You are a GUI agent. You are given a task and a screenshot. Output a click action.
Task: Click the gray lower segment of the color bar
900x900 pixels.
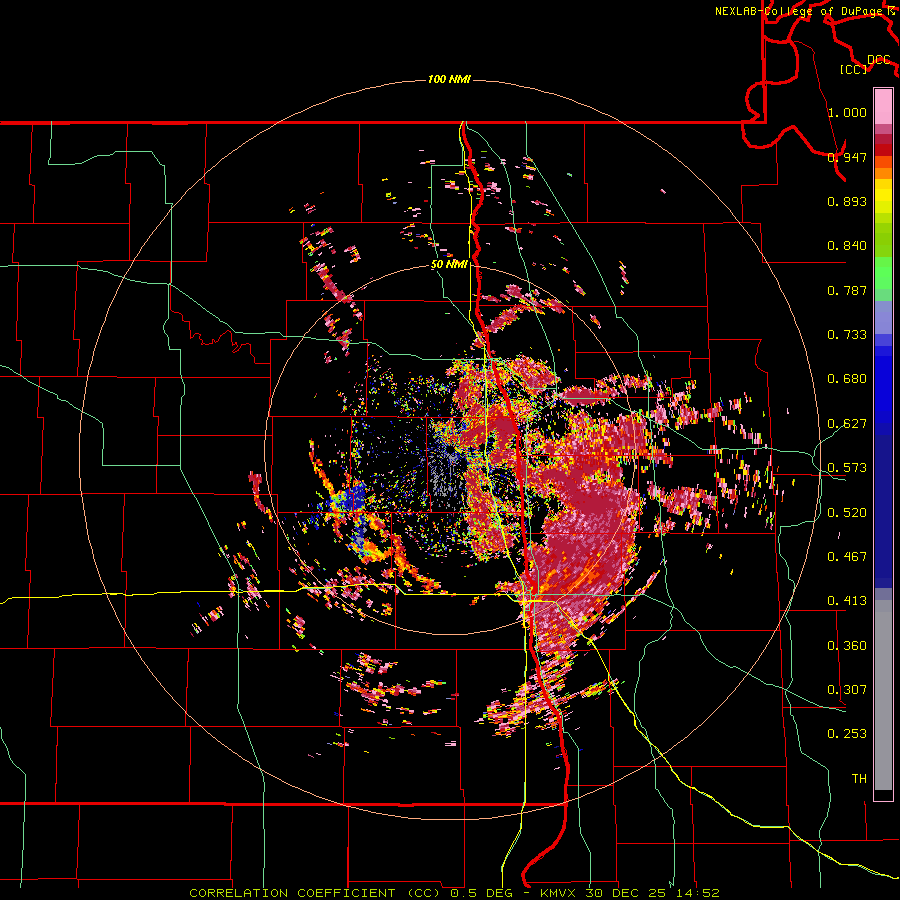click(883, 695)
